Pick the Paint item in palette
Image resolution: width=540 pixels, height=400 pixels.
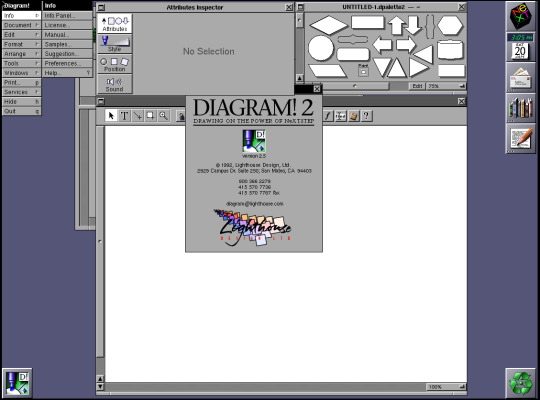[x=363, y=70]
